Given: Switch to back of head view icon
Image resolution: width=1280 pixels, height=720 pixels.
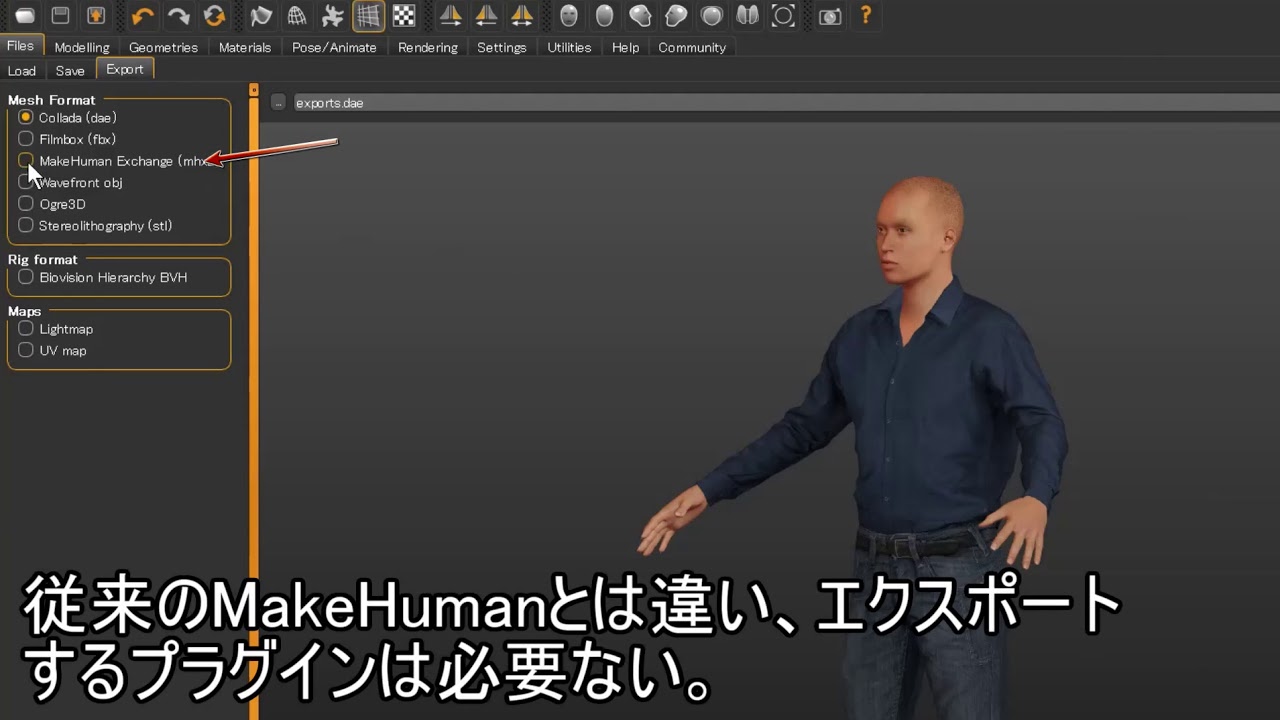Looking at the screenshot, I should pyautogui.click(x=604, y=15).
